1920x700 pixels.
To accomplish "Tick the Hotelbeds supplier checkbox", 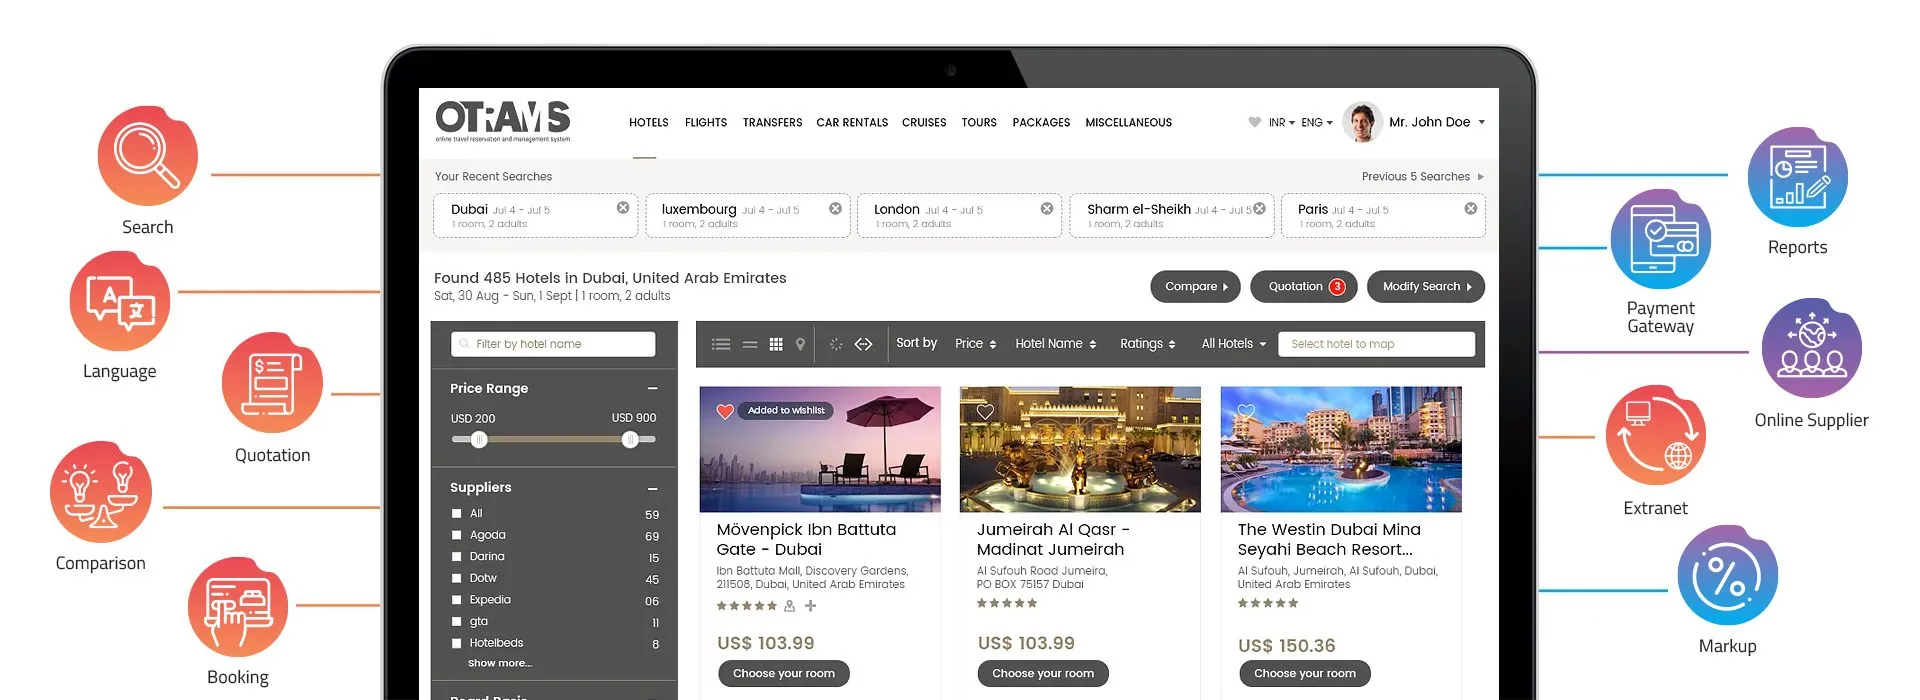I will [x=457, y=643].
